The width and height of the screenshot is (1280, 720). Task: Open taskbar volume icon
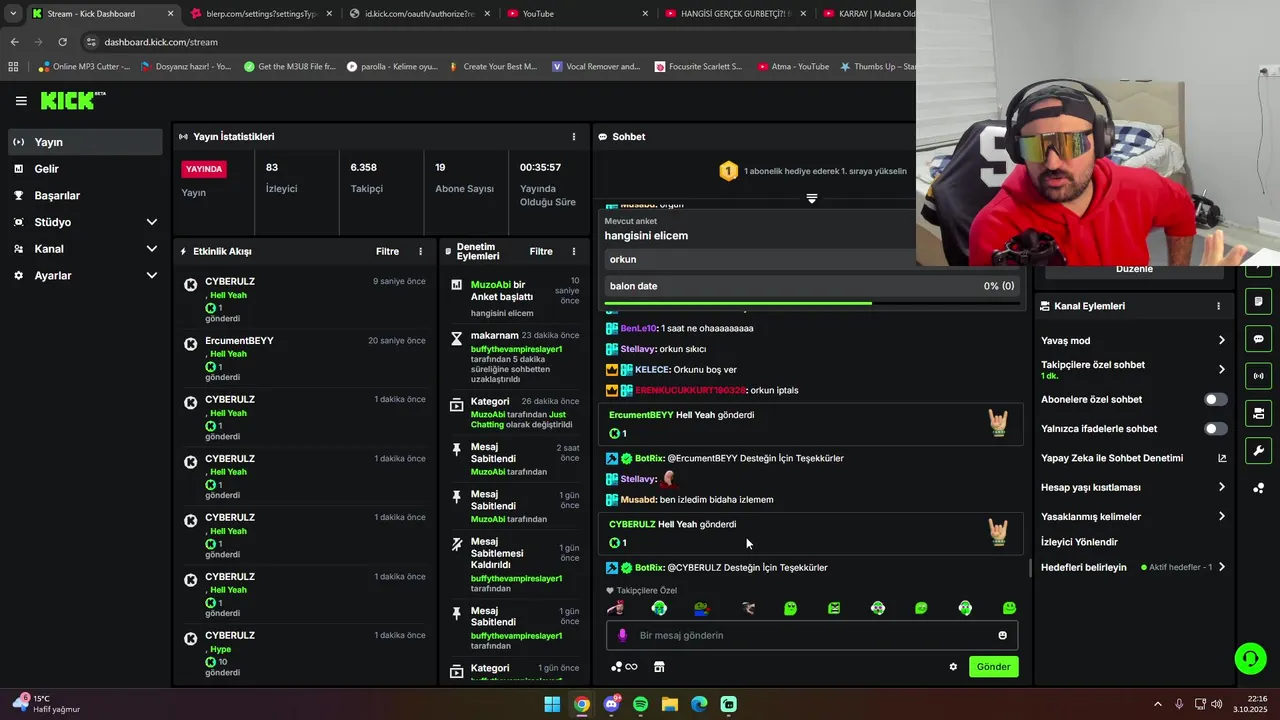point(1216,704)
